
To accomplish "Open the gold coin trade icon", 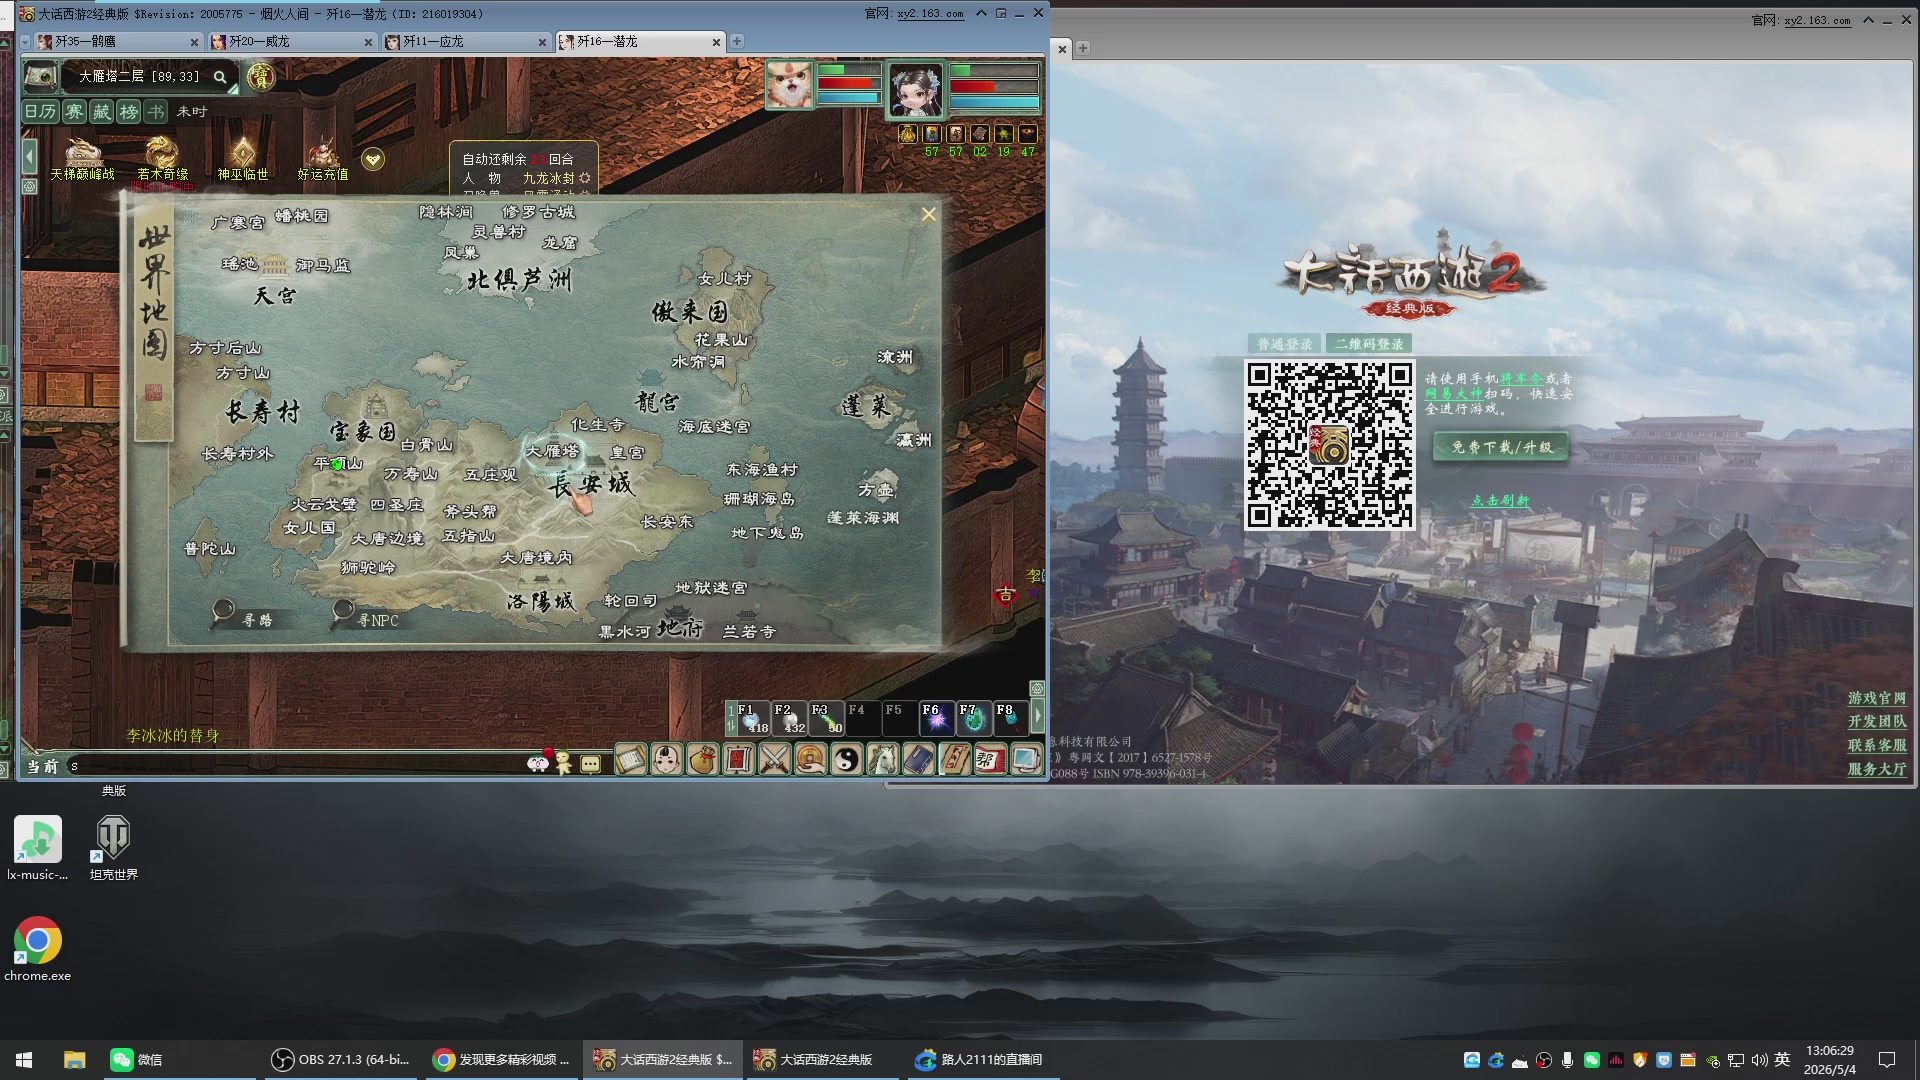I will coord(810,761).
